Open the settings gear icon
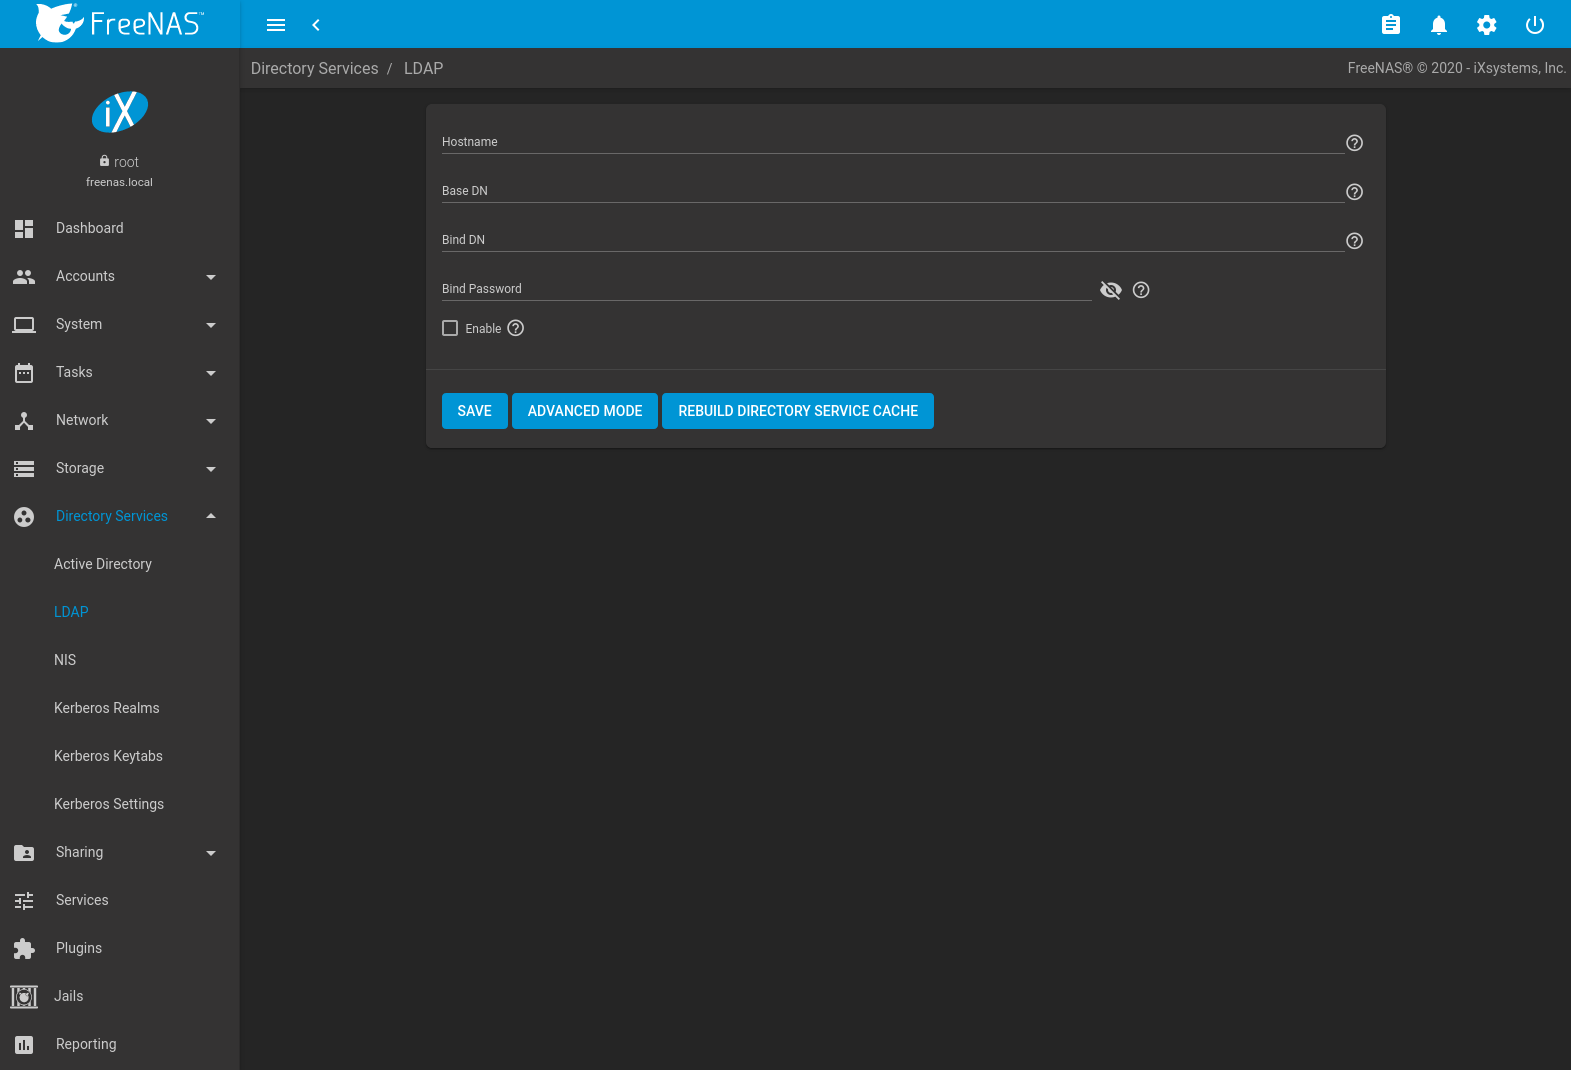The width and height of the screenshot is (1571, 1070). point(1486,25)
